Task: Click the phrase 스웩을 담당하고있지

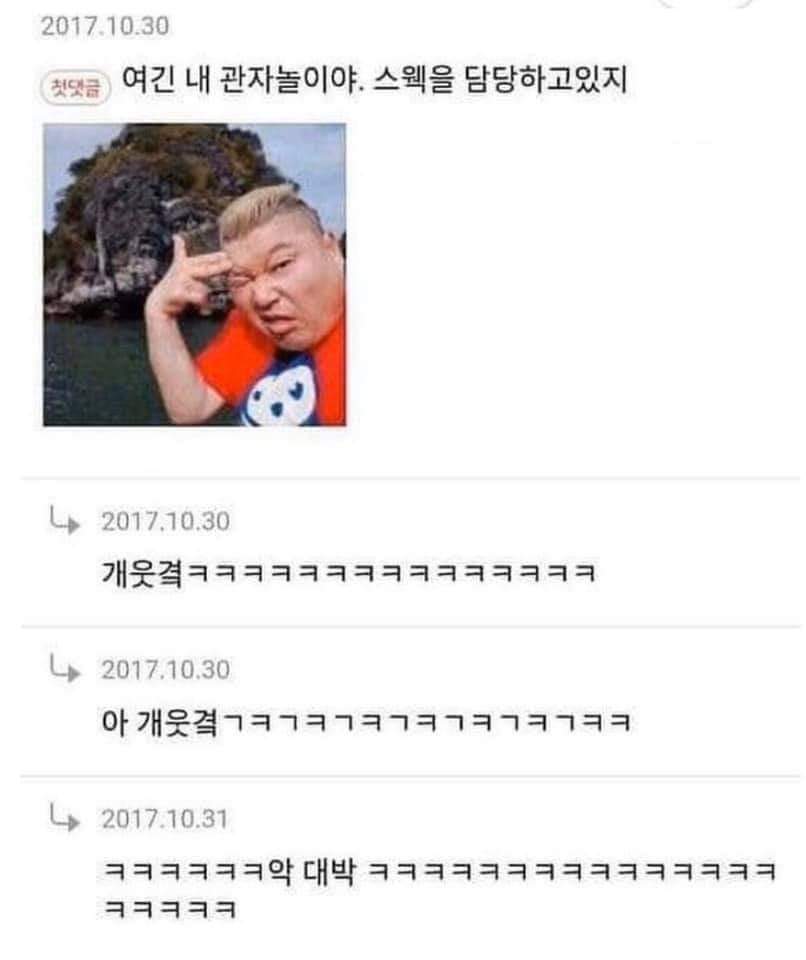Action: [500, 80]
